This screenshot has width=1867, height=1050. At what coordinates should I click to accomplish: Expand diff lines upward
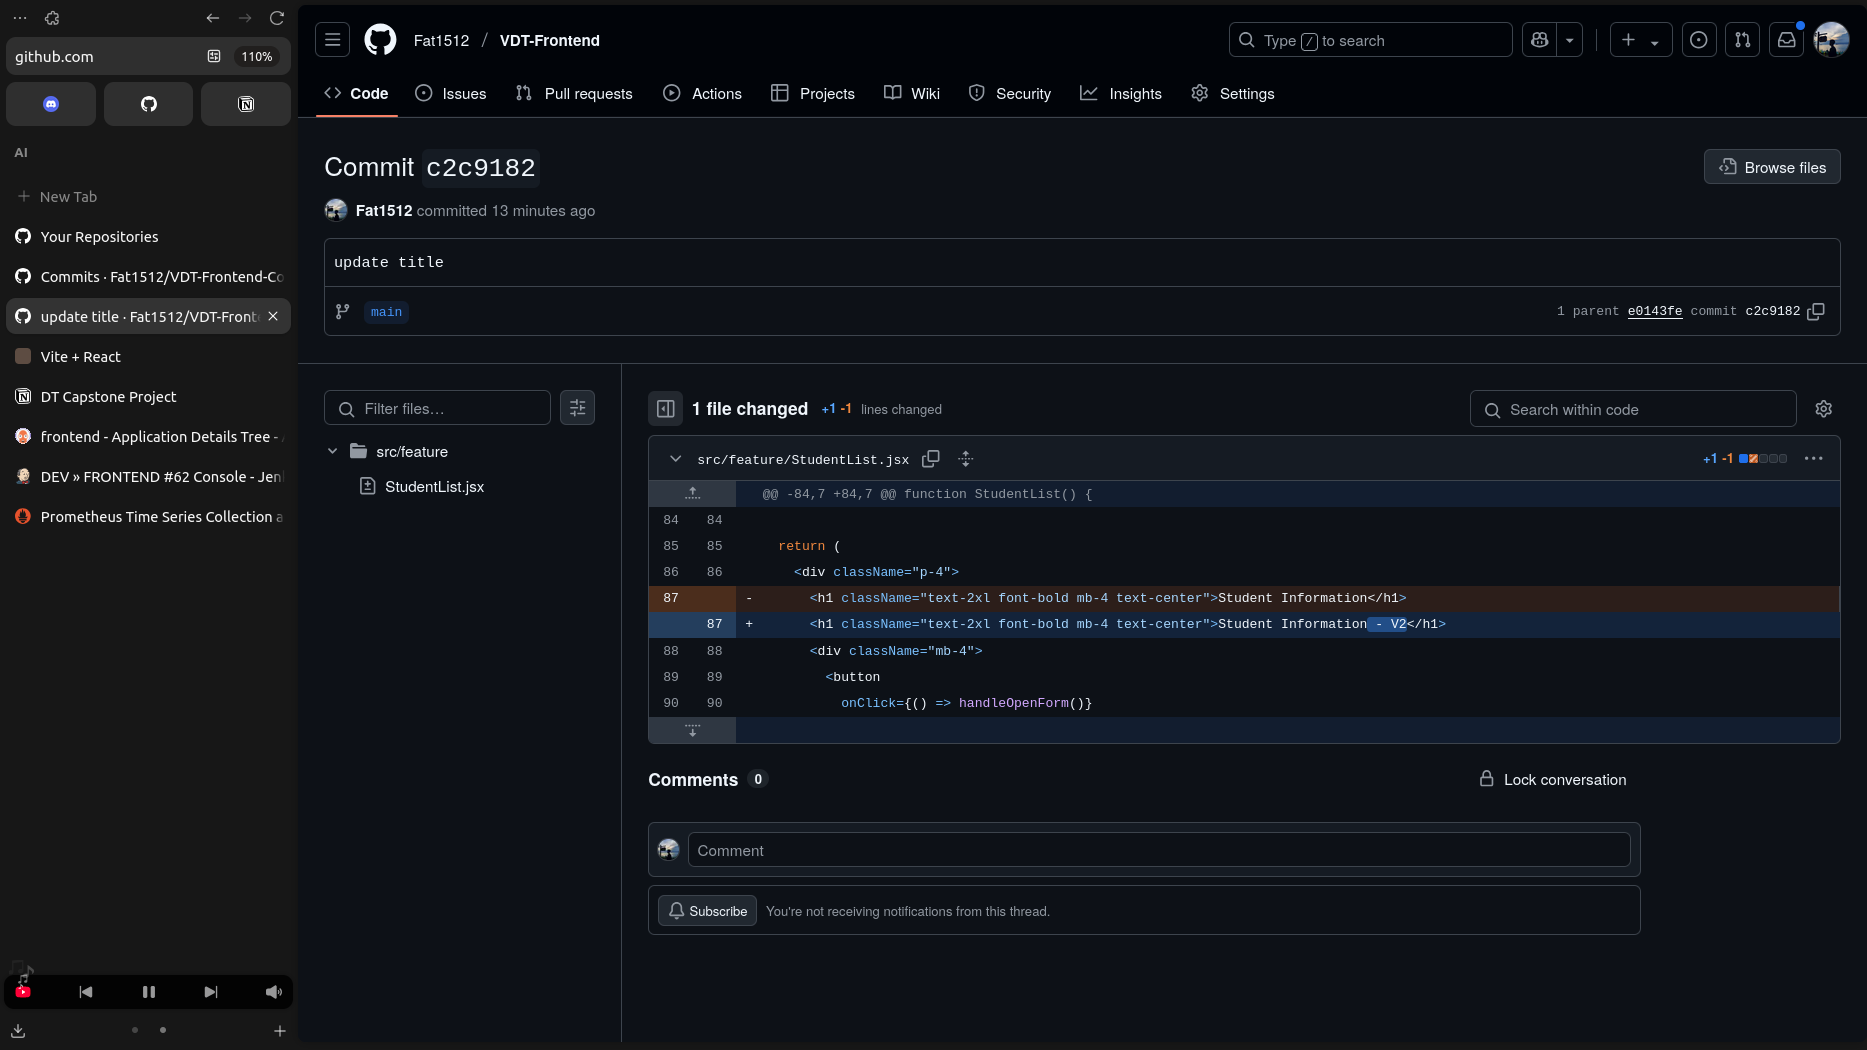click(x=692, y=494)
